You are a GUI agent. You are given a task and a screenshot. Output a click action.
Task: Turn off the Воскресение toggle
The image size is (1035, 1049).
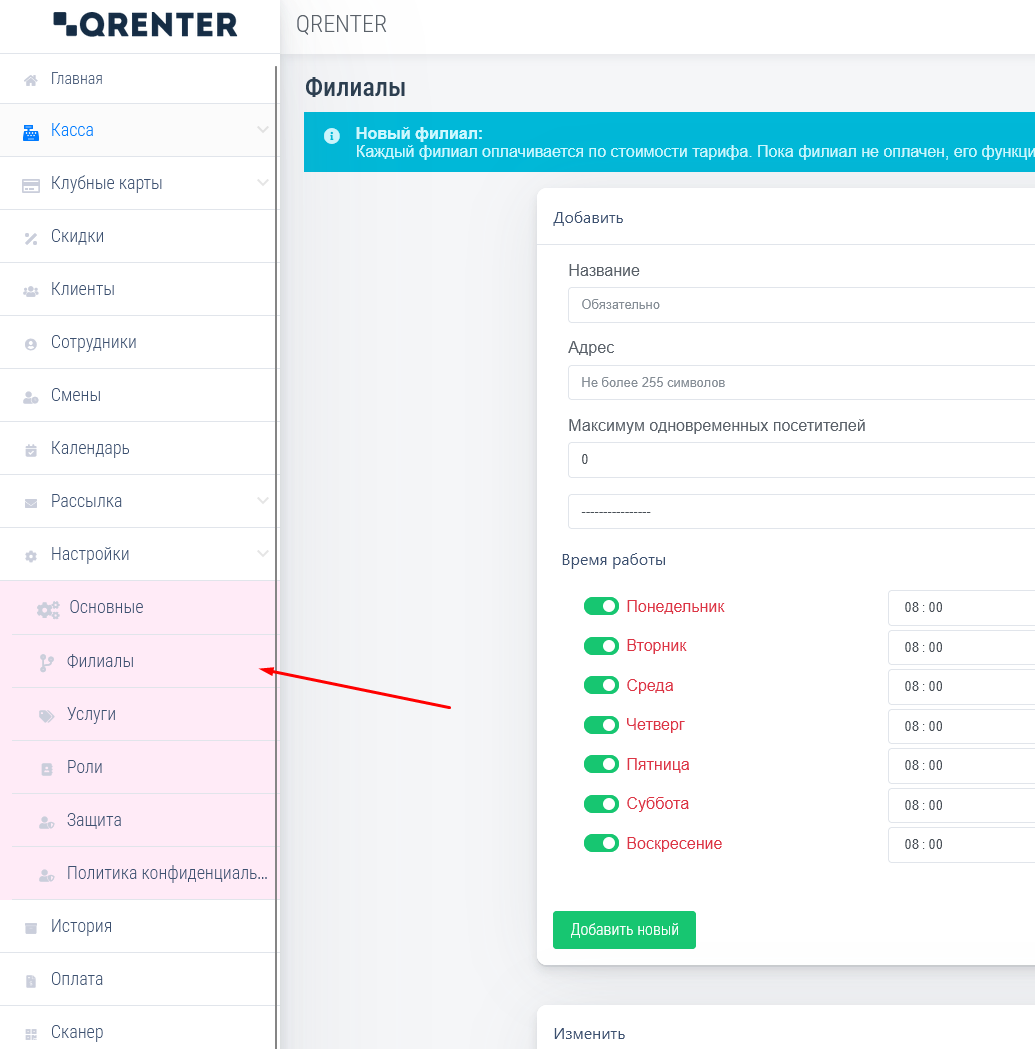pos(601,844)
